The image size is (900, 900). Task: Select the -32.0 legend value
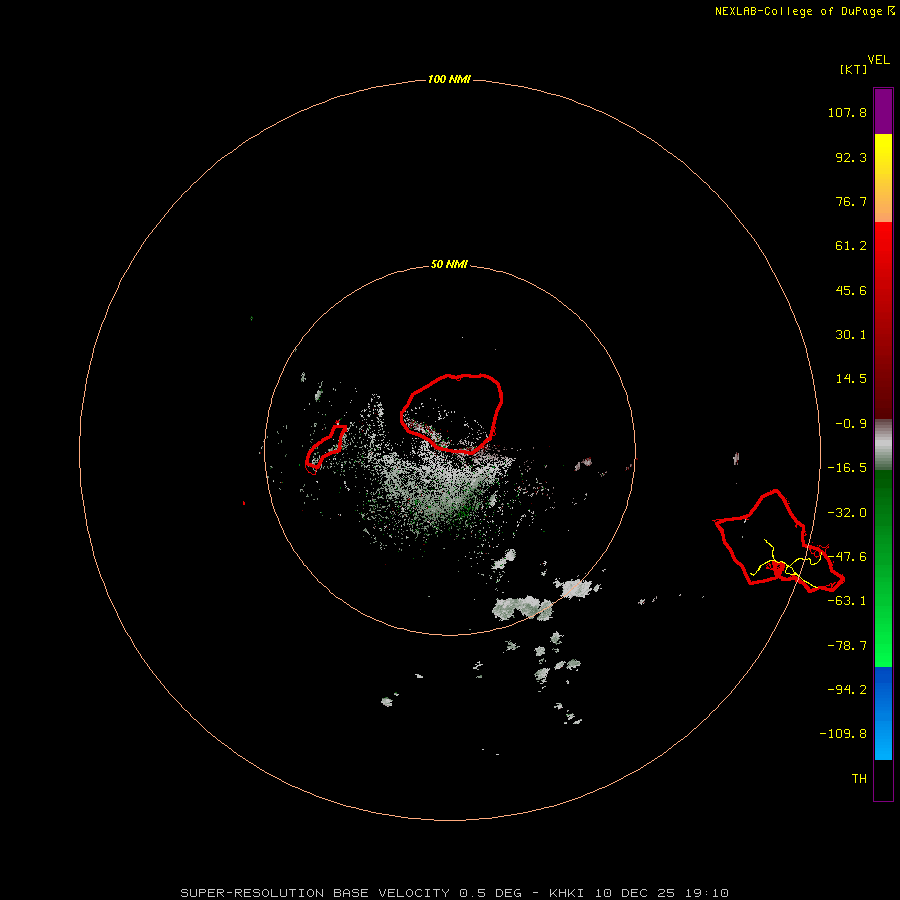pos(847,513)
